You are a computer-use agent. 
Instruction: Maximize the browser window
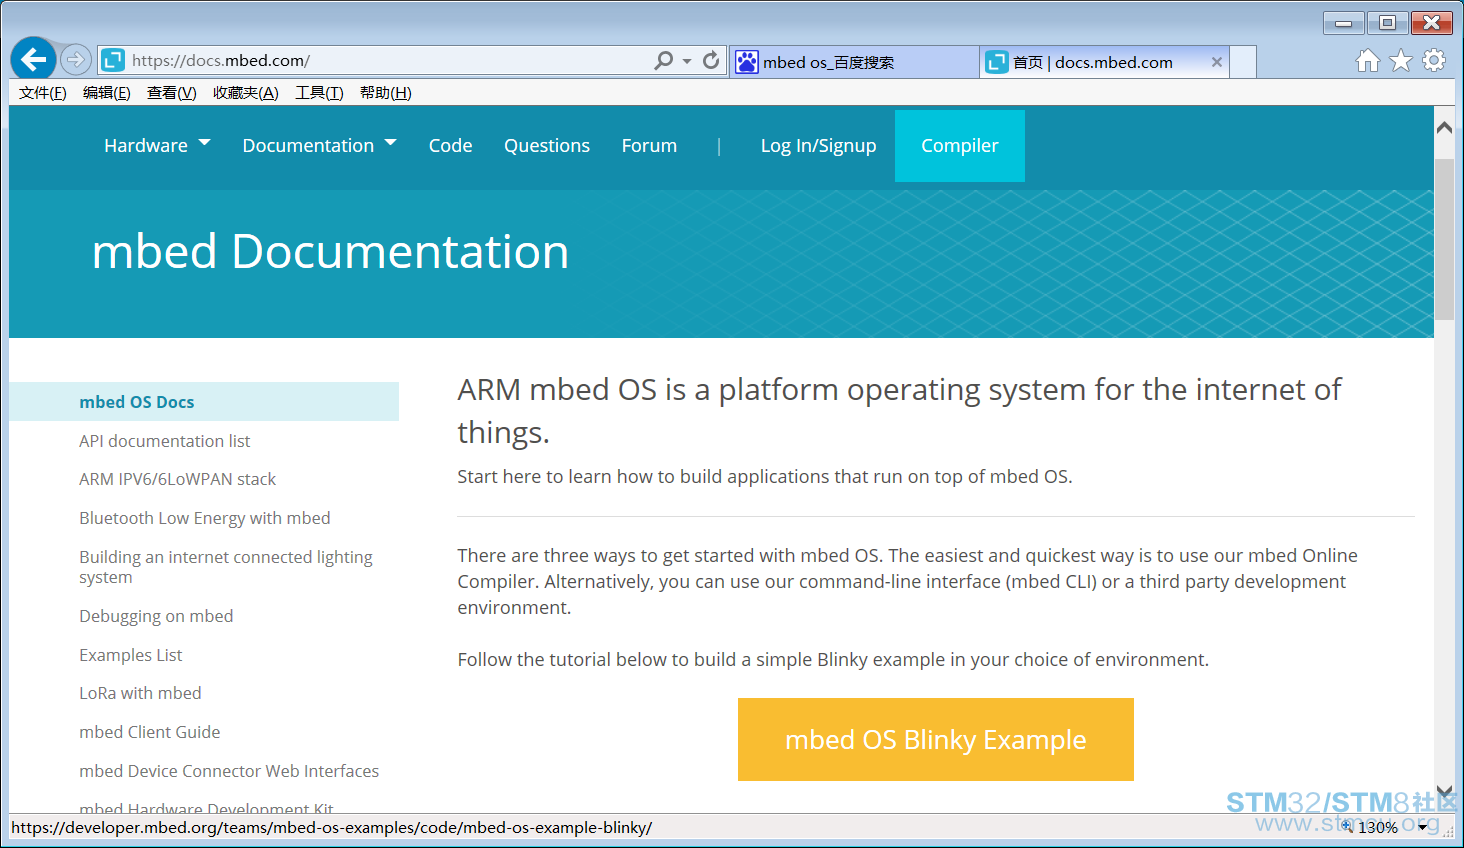1387,23
